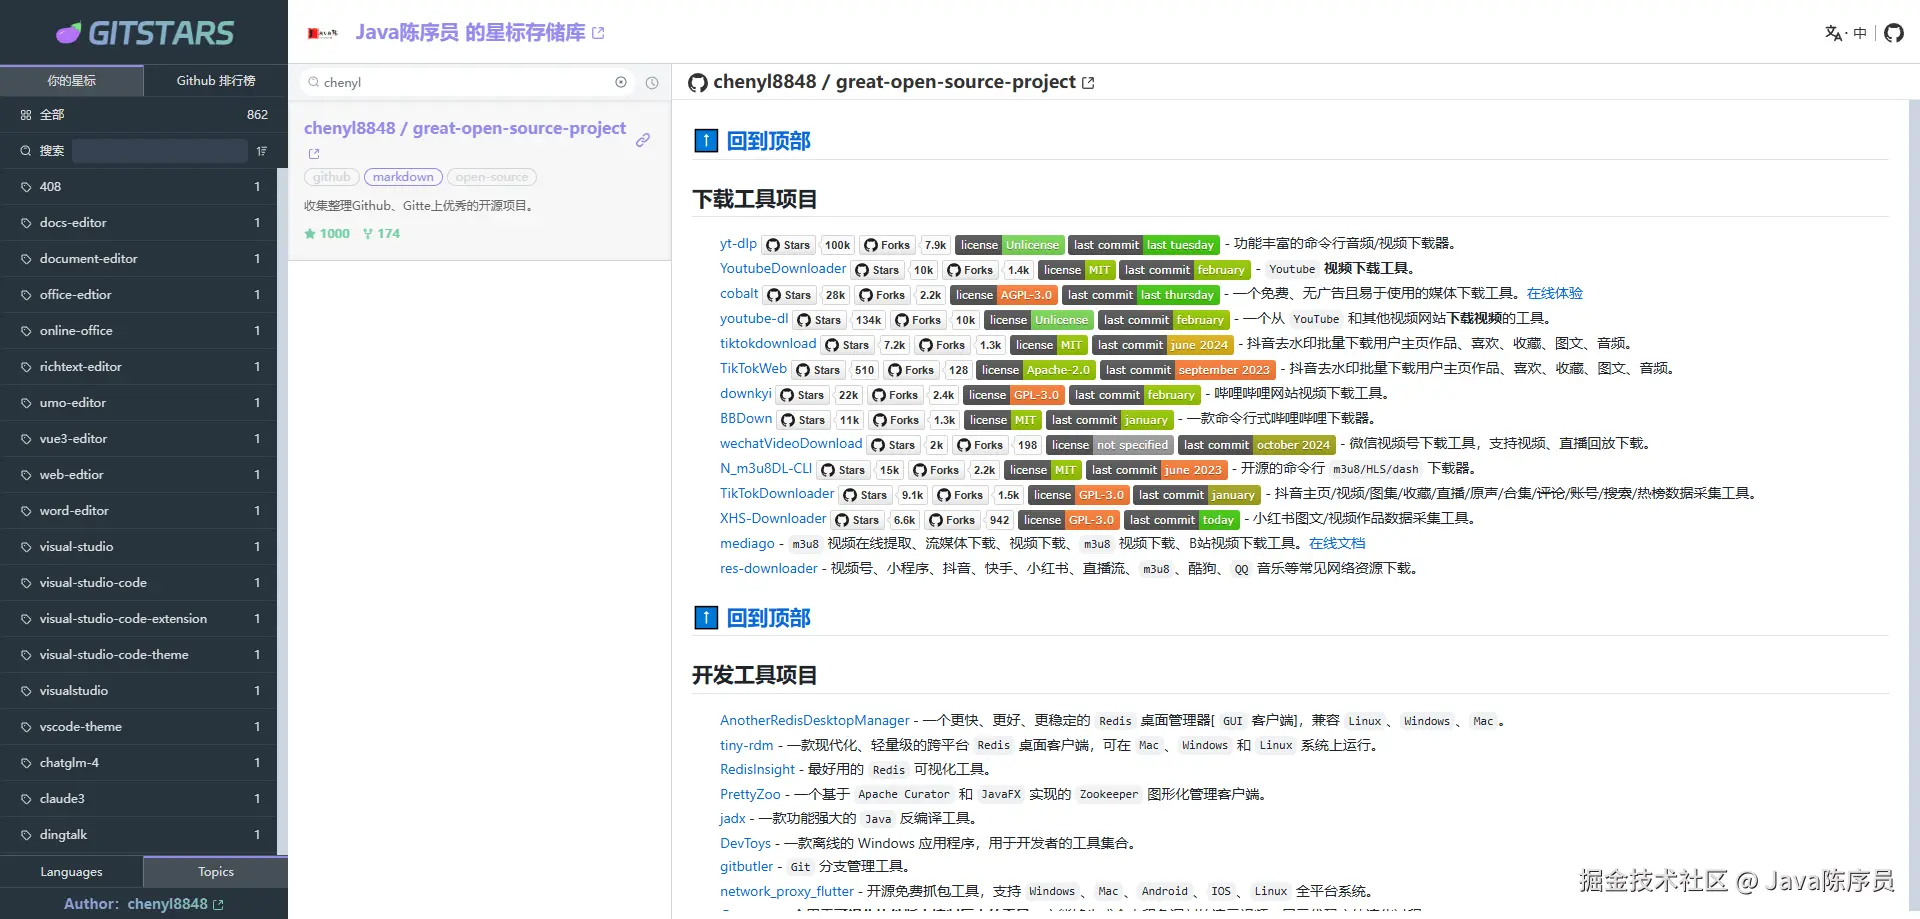This screenshot has height=919, width=1920.
Task: Follow the XHS-Downloader link
Action: [x=773, y=519]
